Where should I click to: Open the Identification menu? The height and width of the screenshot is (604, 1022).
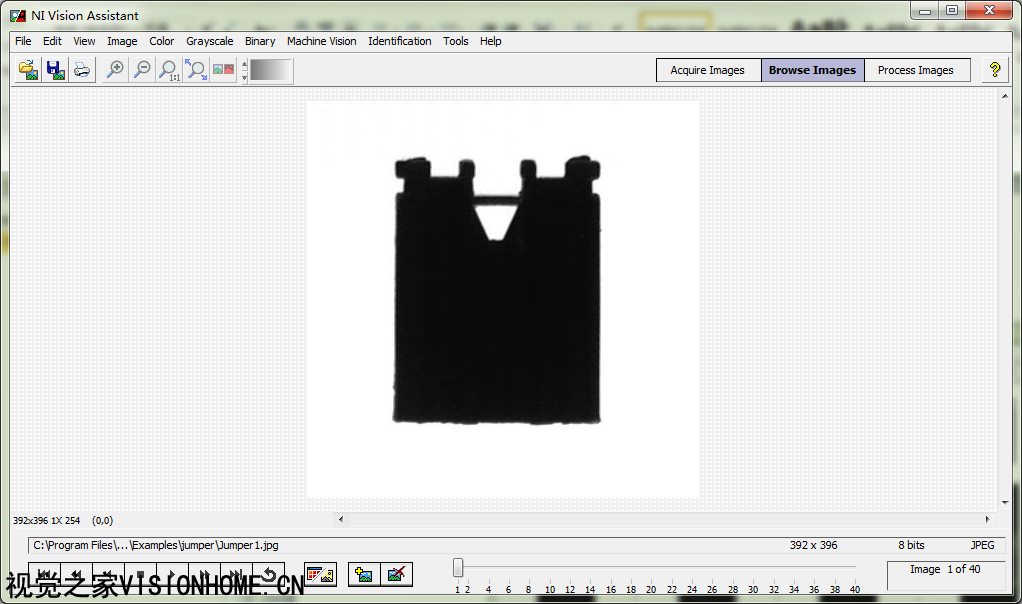399,41
